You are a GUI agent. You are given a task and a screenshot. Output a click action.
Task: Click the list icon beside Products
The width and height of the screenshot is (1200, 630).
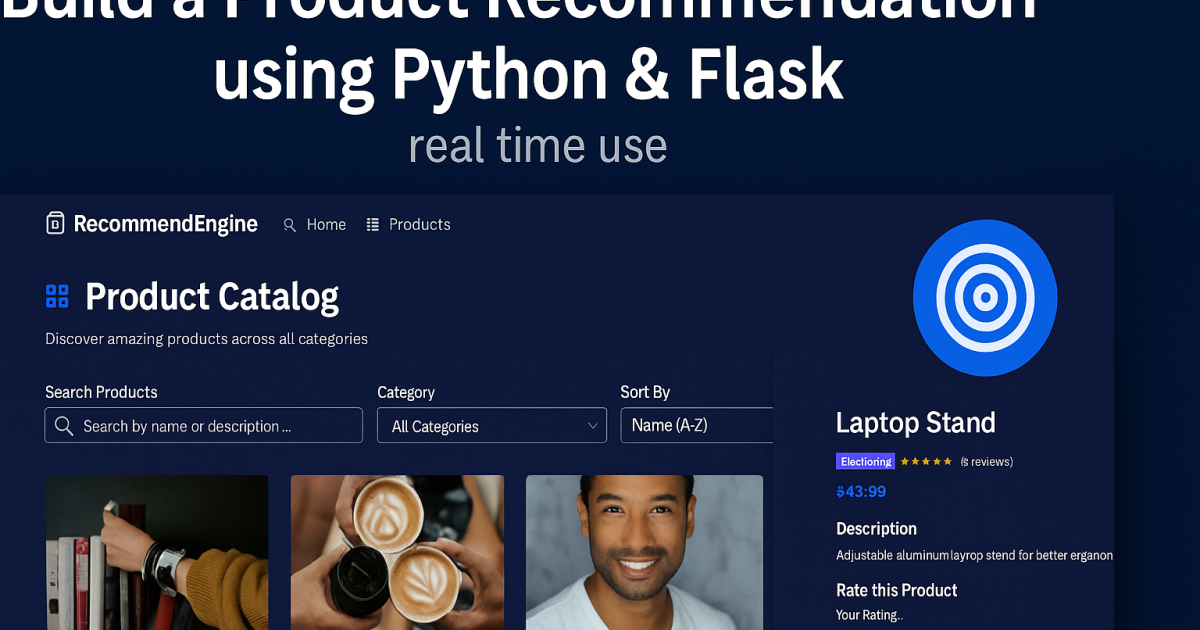click(x=373, y=224)
